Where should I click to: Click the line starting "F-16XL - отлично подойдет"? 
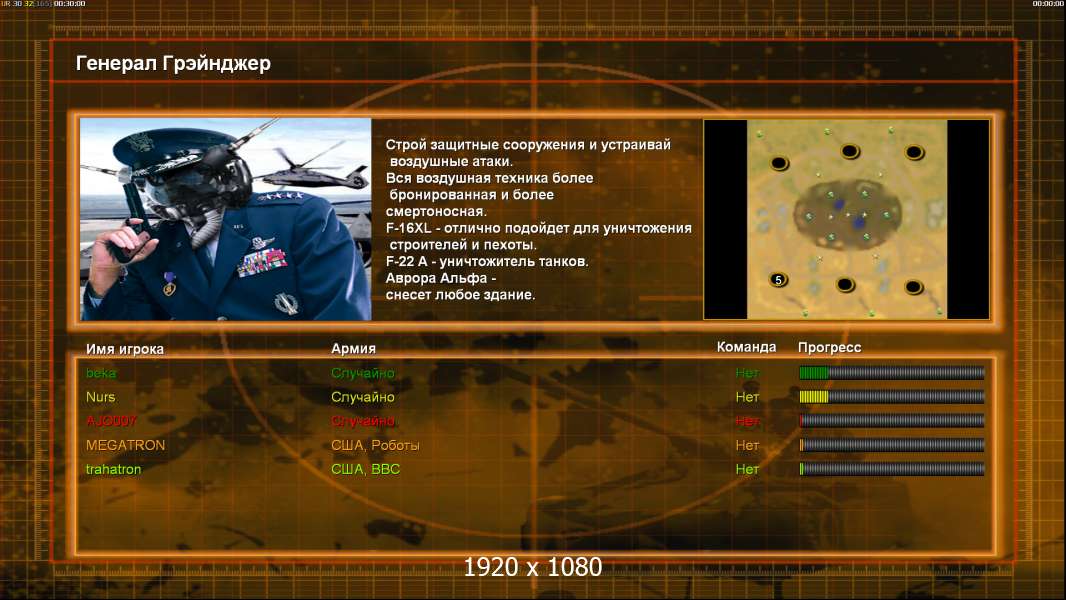tap(538, 228)
